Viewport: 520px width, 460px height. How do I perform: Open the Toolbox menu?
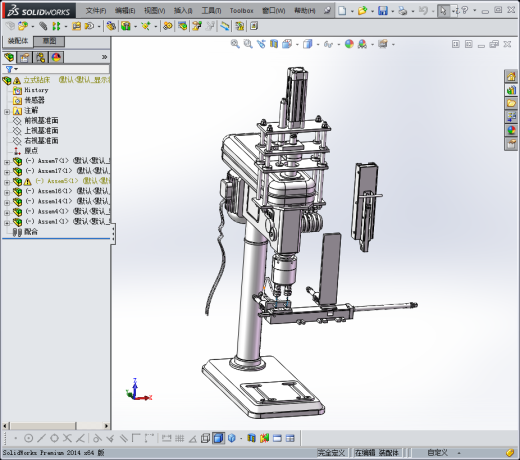pyautogui.click(x=241, y=11)
